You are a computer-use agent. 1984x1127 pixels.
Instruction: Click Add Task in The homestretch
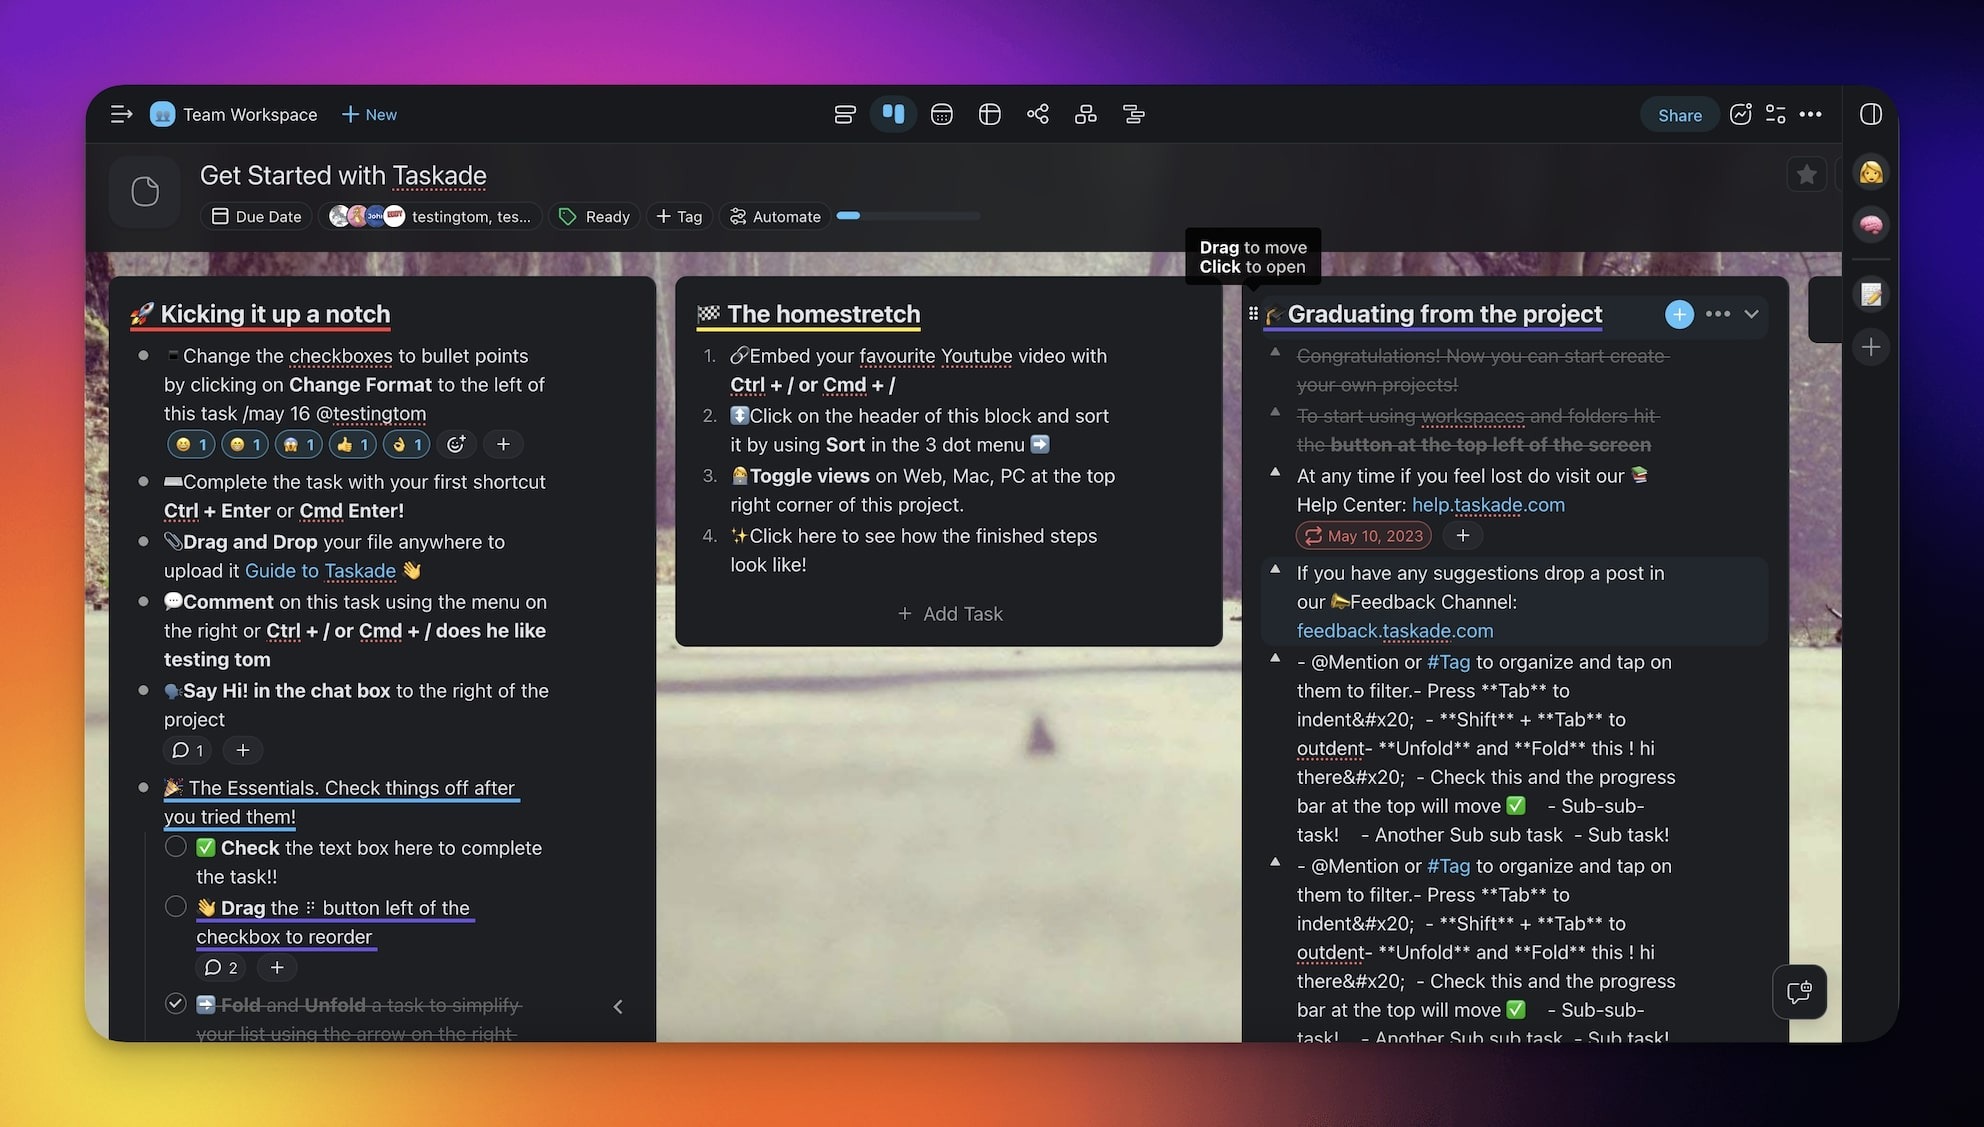pyautogui.click(x=950, y=614)
